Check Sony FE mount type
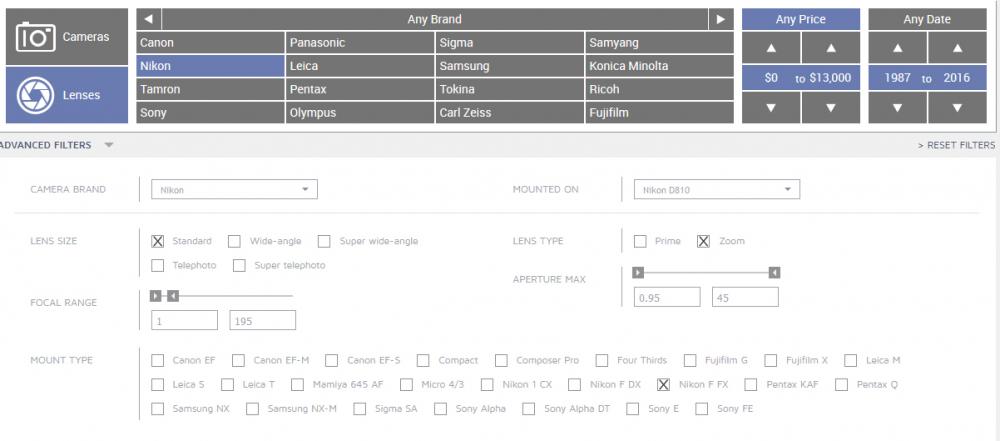Screen dimensions: 1000x441 coord(702,409)
